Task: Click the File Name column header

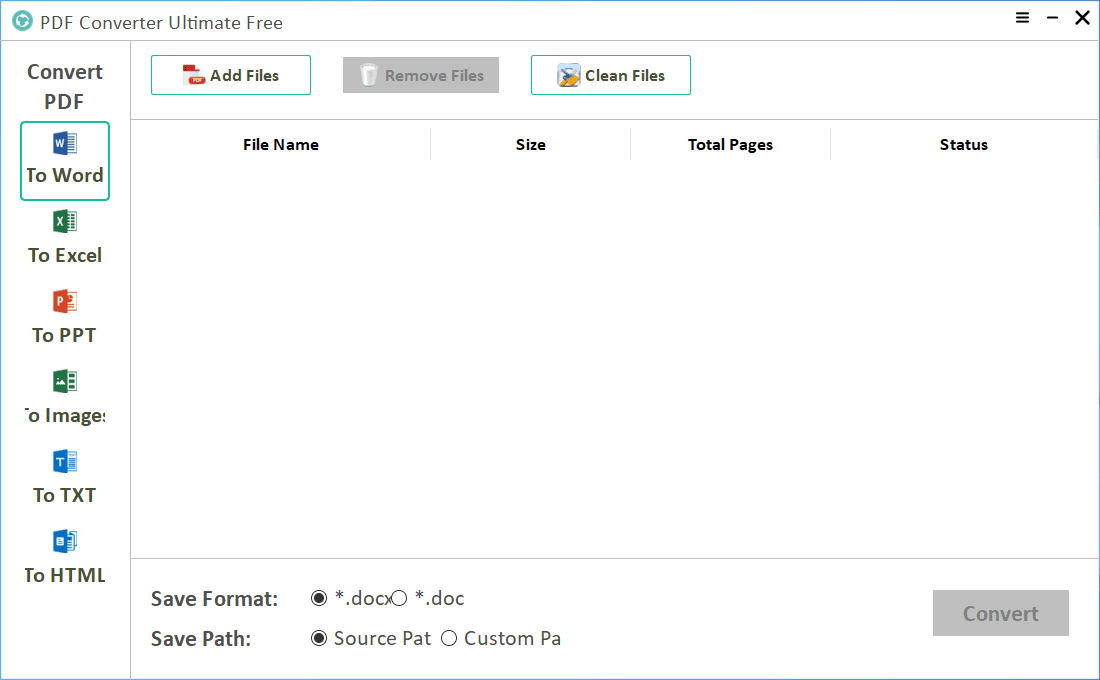Action: (x=281, y=145)
